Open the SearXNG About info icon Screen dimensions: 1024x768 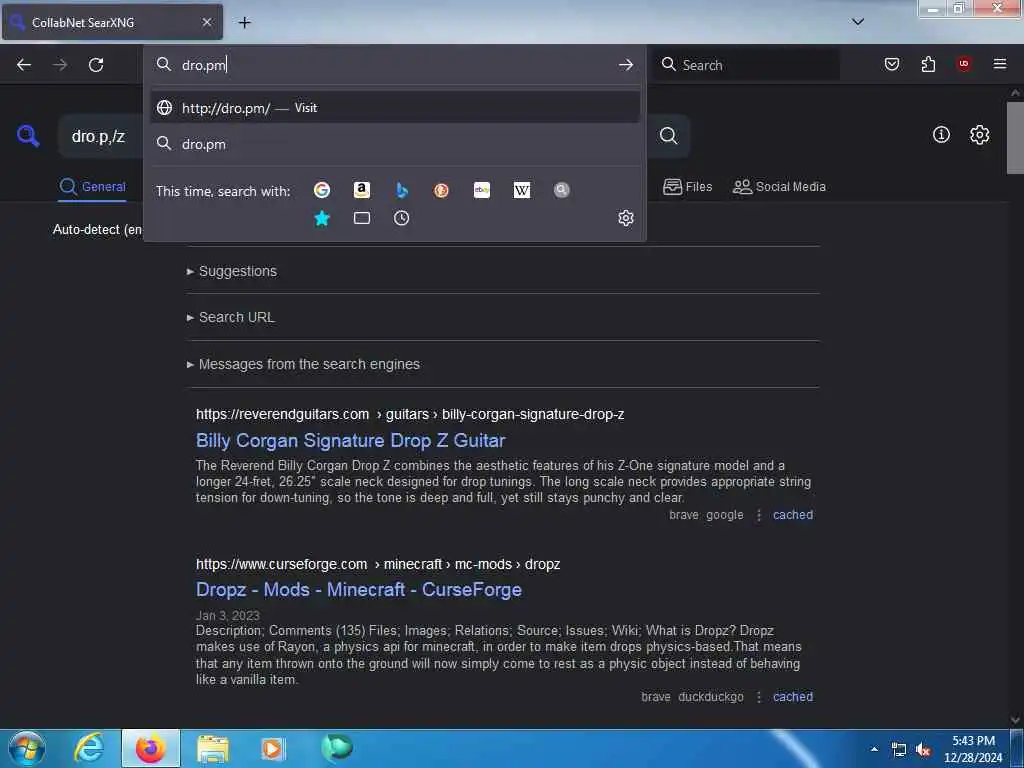click(941, 135)
